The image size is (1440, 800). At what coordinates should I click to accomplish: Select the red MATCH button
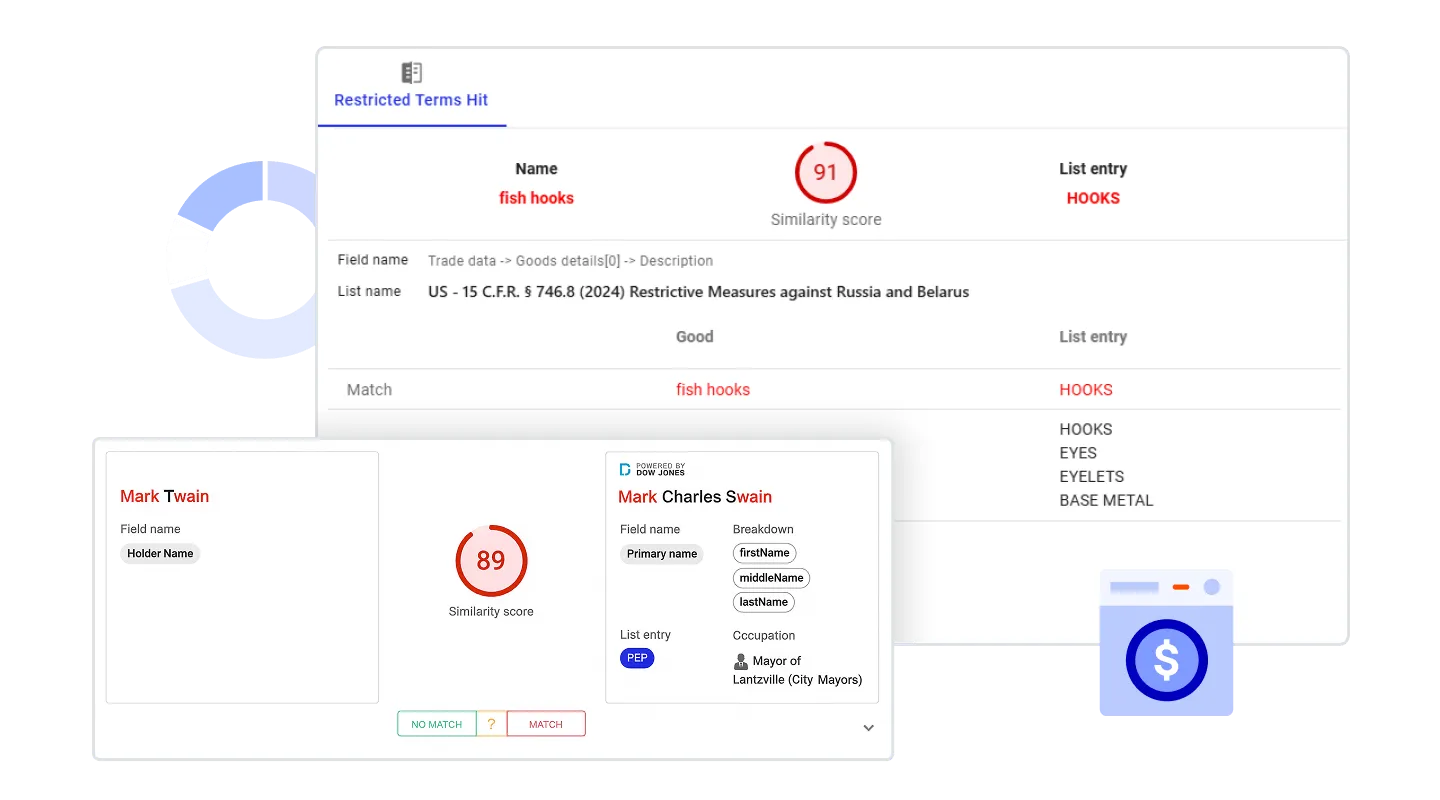click(x=546, y=724)
